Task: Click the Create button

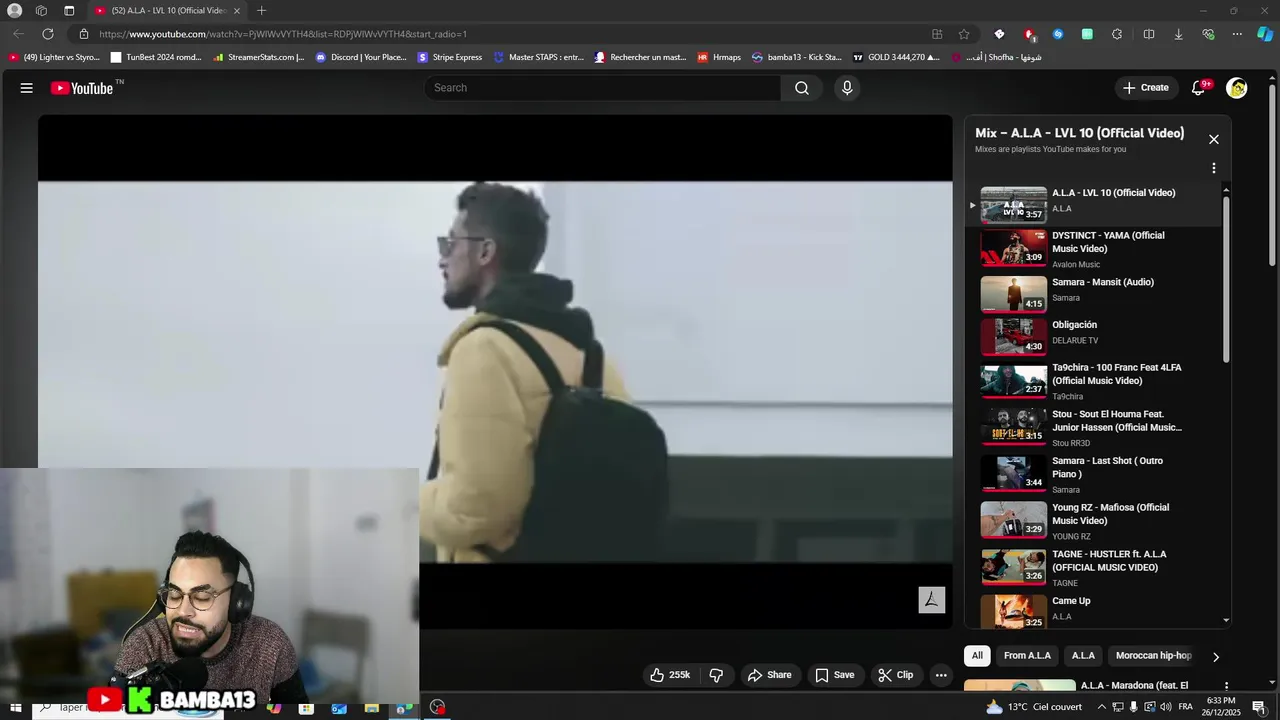Action: click(x=1146, y=88)
